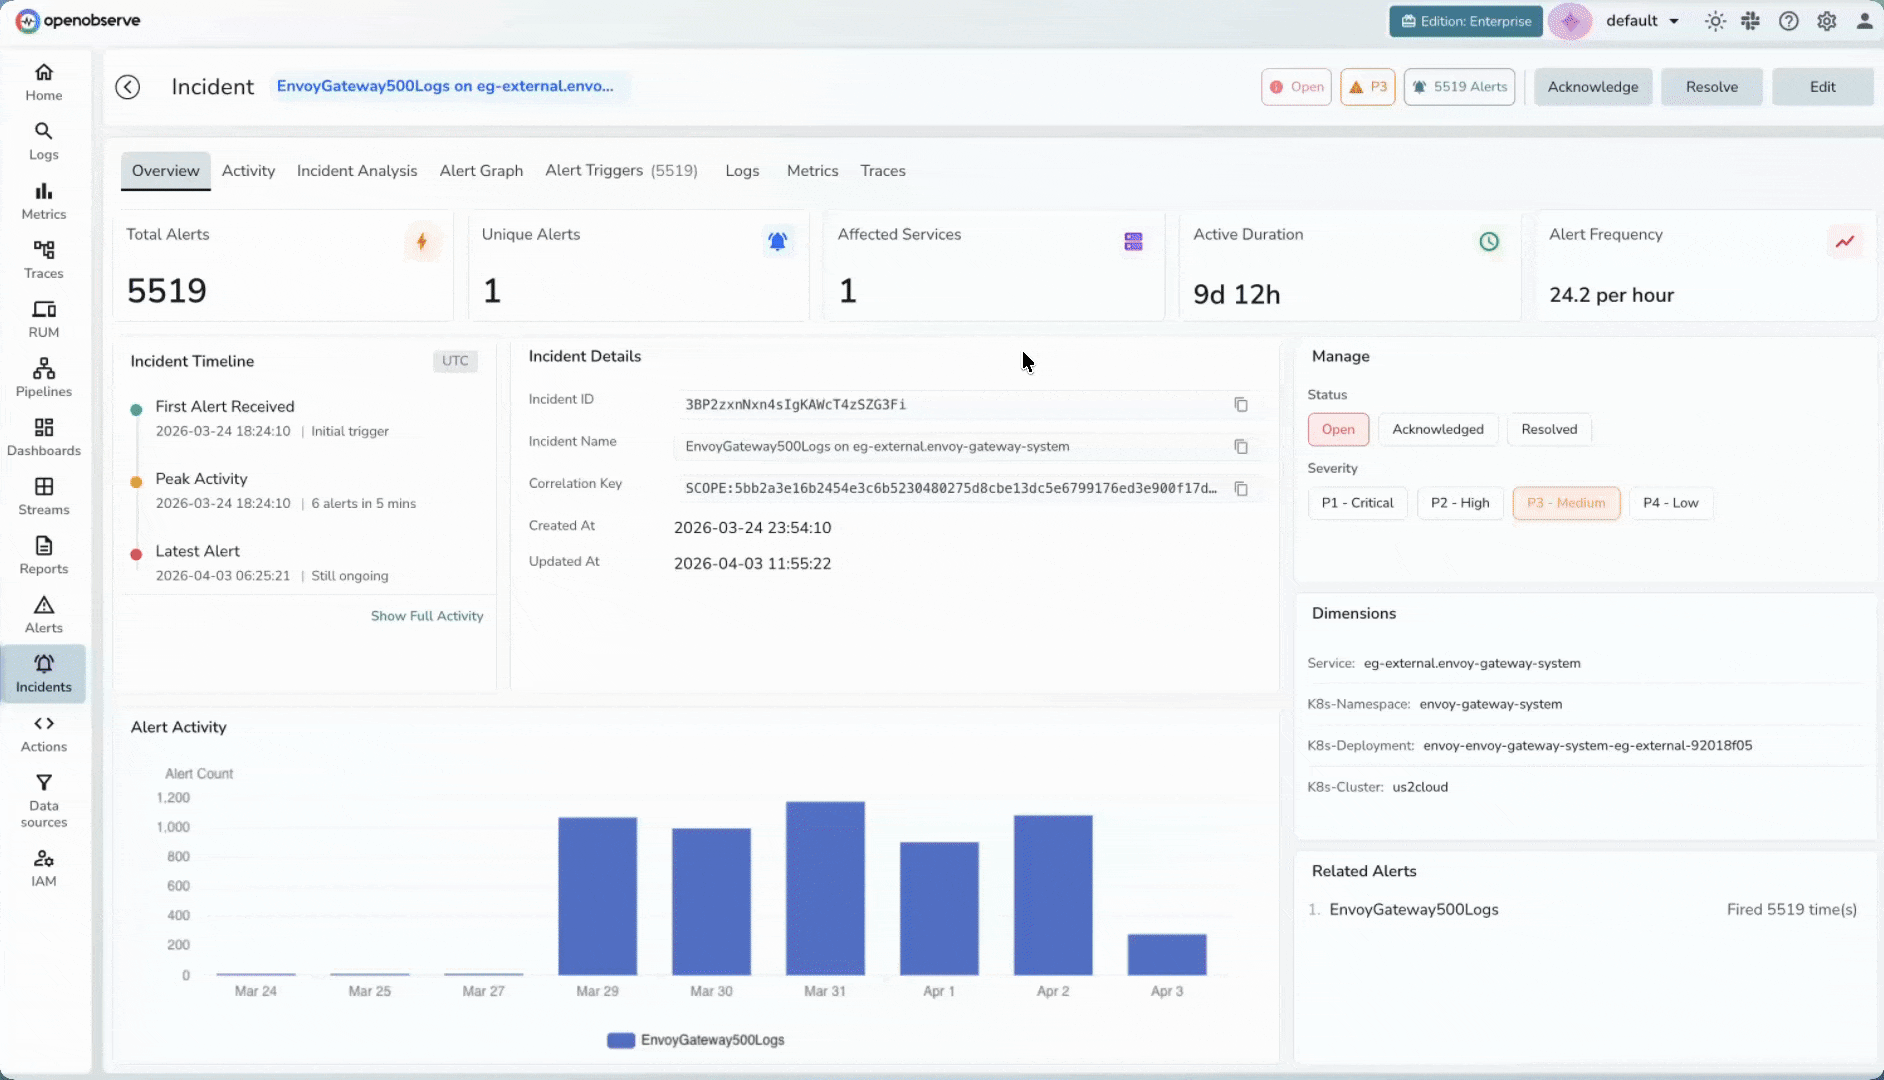Go back using the back arrow icon

coord(127,86)
